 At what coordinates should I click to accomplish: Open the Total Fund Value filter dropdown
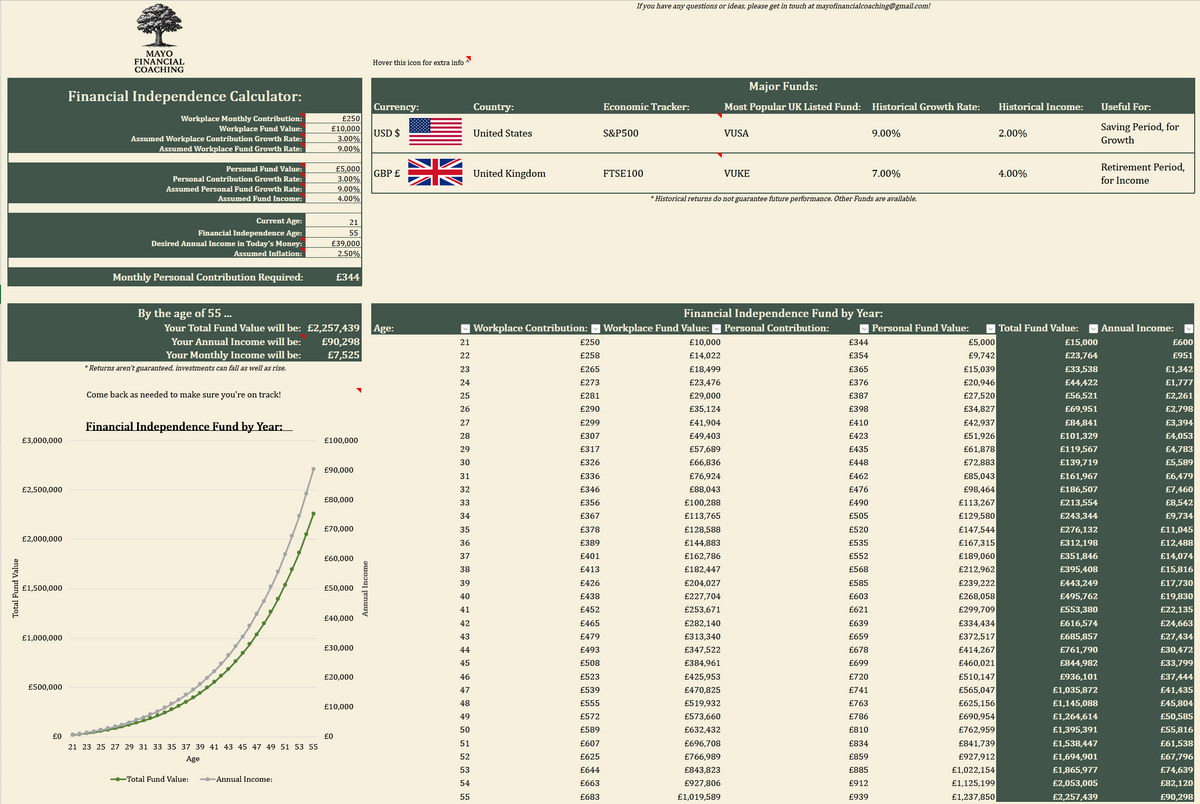(1094, 328)
